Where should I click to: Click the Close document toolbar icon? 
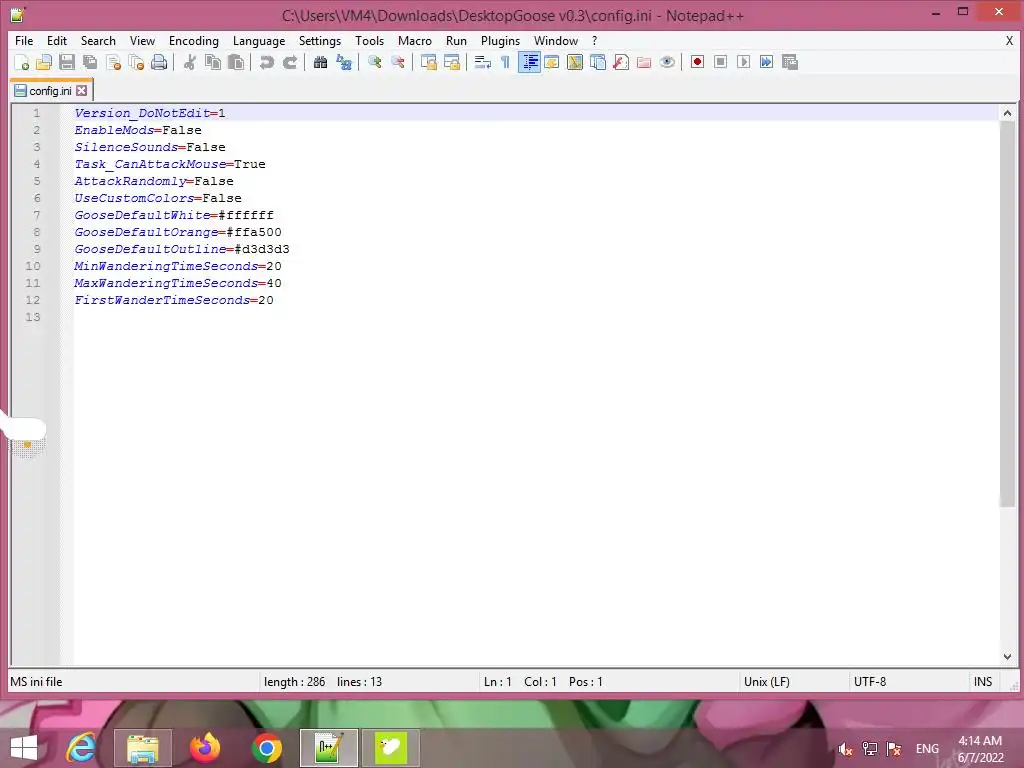click(x=113, y=62)
